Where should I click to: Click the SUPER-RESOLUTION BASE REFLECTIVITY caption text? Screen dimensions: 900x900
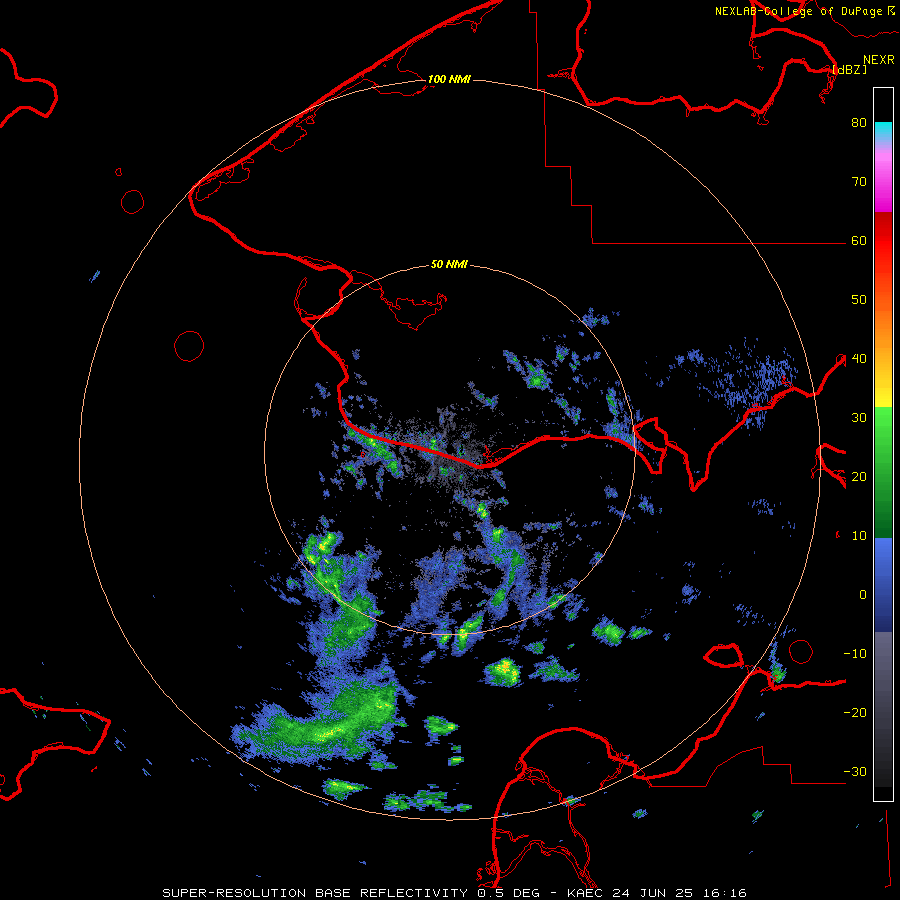click(x=315, y=893)
